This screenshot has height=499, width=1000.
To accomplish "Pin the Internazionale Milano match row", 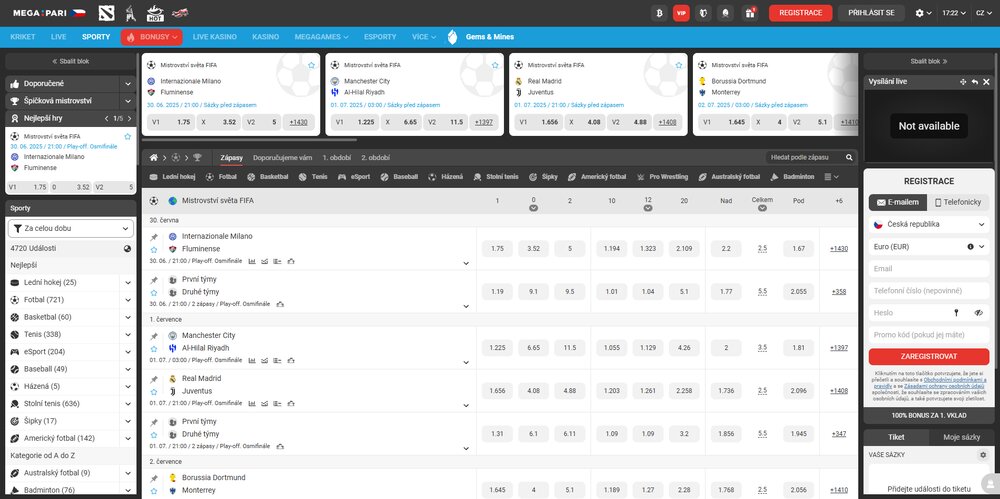I will tap(154, 237).
